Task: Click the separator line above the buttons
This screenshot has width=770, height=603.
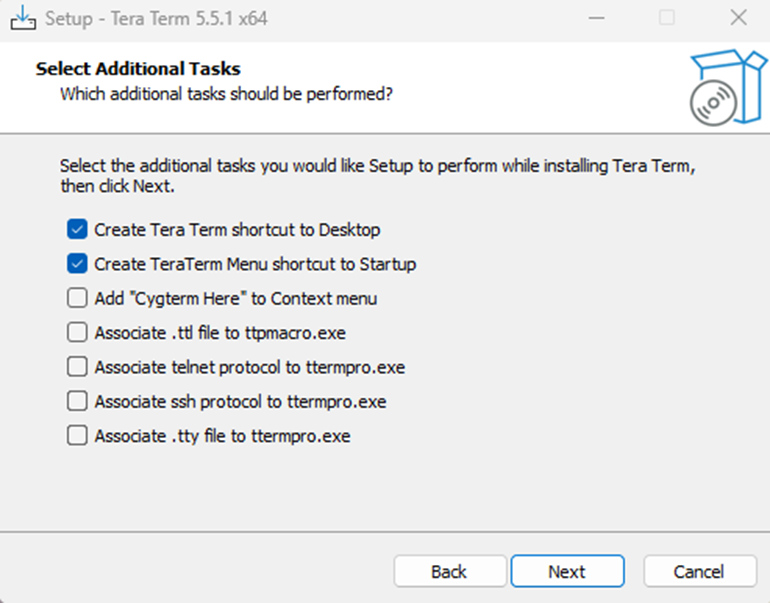Action: click(385, 531)
